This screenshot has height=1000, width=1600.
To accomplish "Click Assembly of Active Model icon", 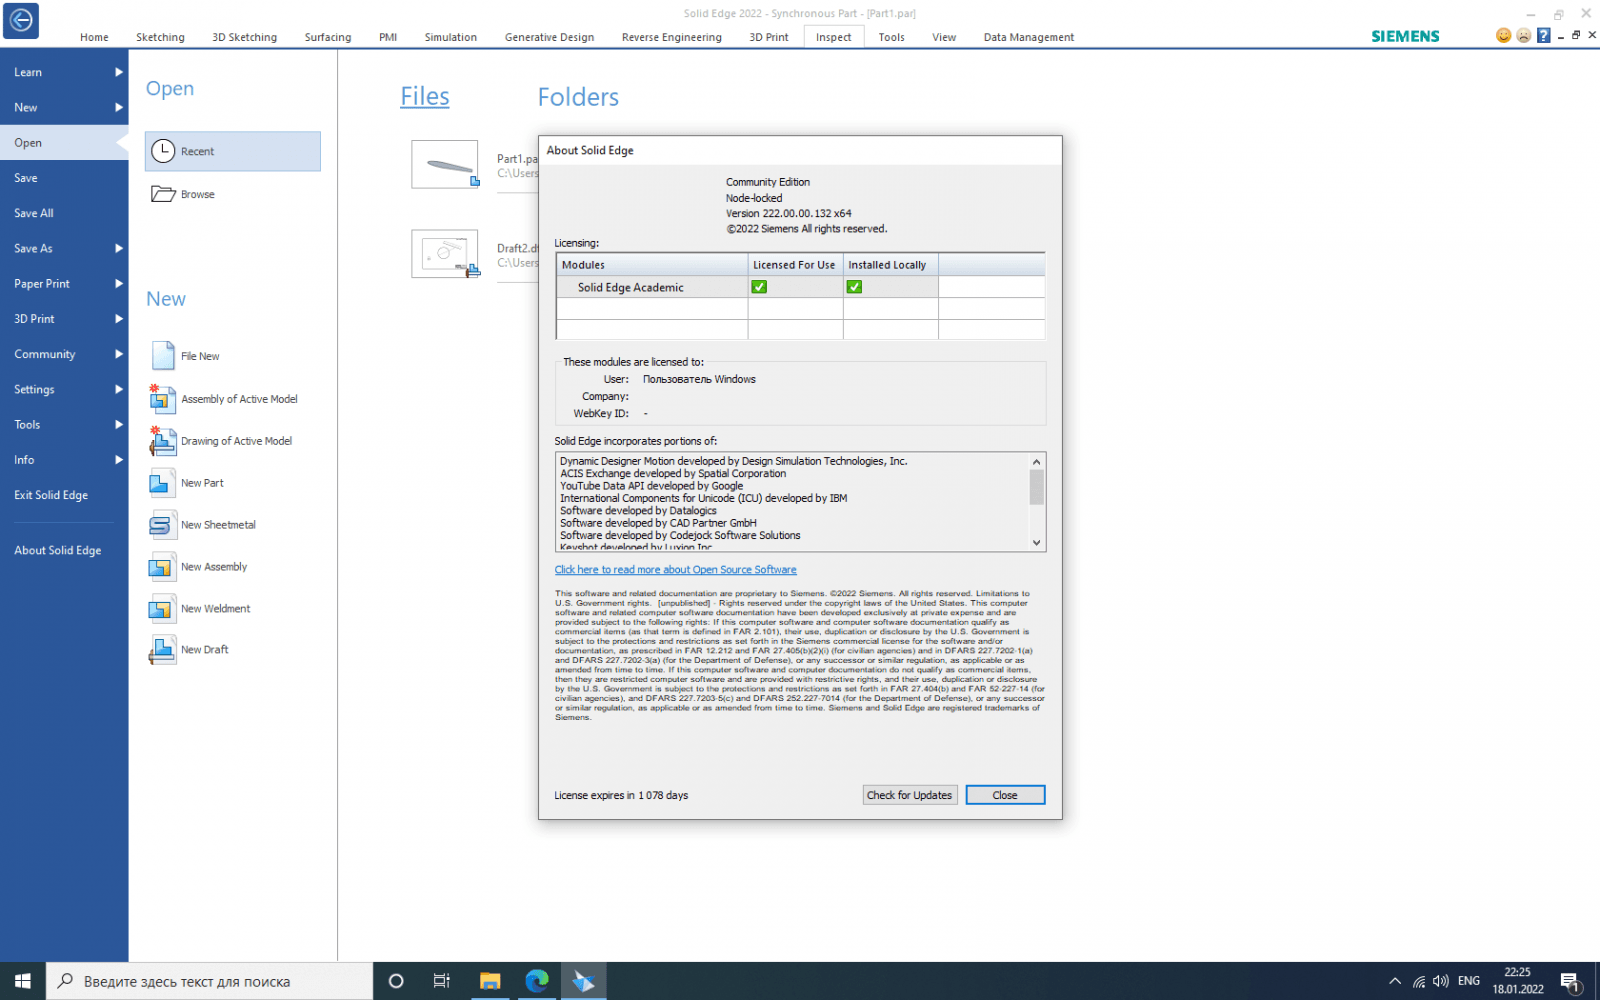I will tap(163, 399).
